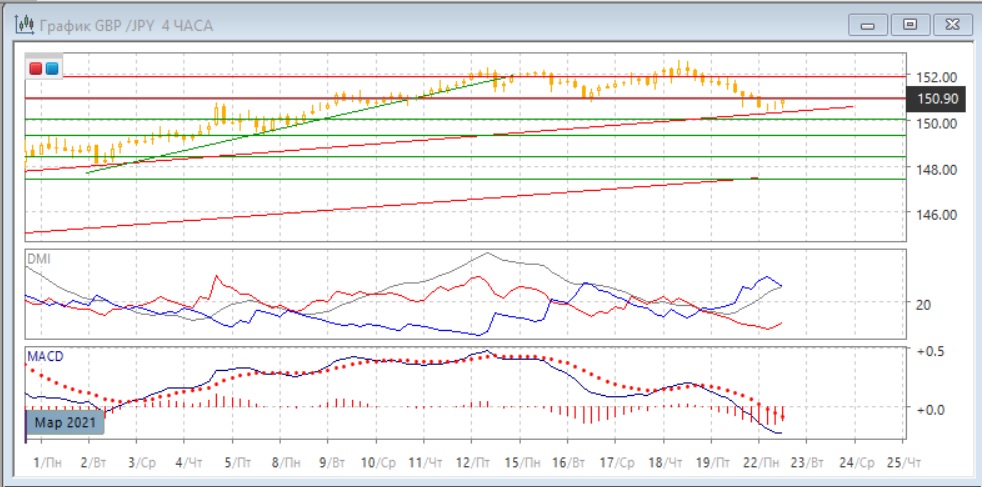
Task: Minimize the GBP/JPY chart window
Action: [868, 24]
